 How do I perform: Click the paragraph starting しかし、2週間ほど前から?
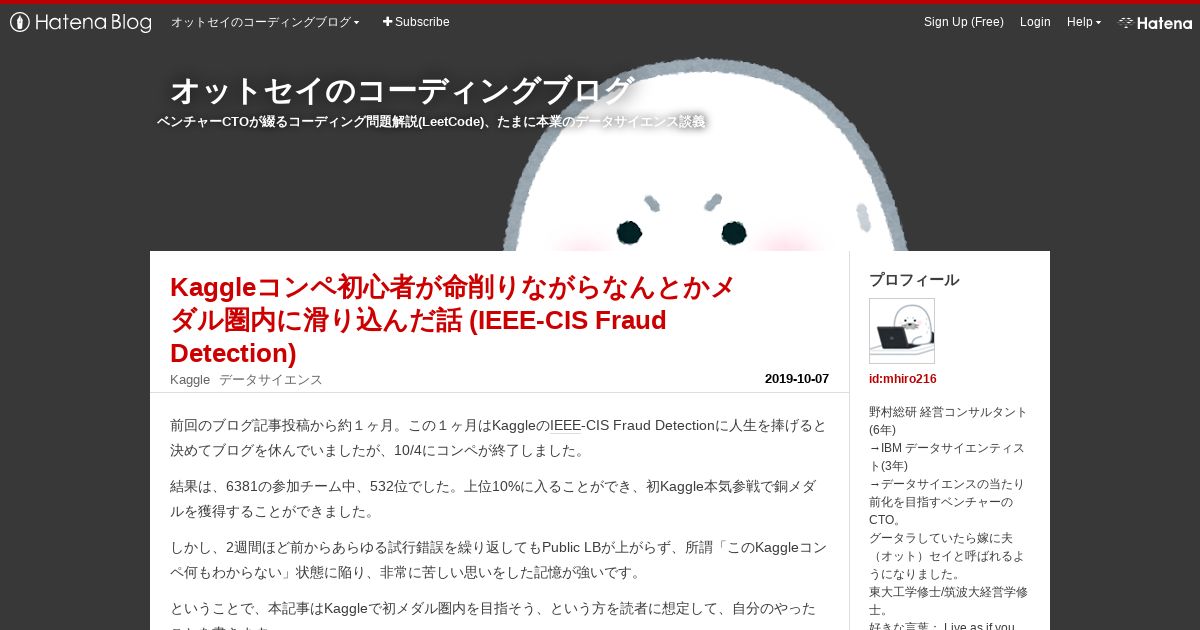click(x=498, y=560)
